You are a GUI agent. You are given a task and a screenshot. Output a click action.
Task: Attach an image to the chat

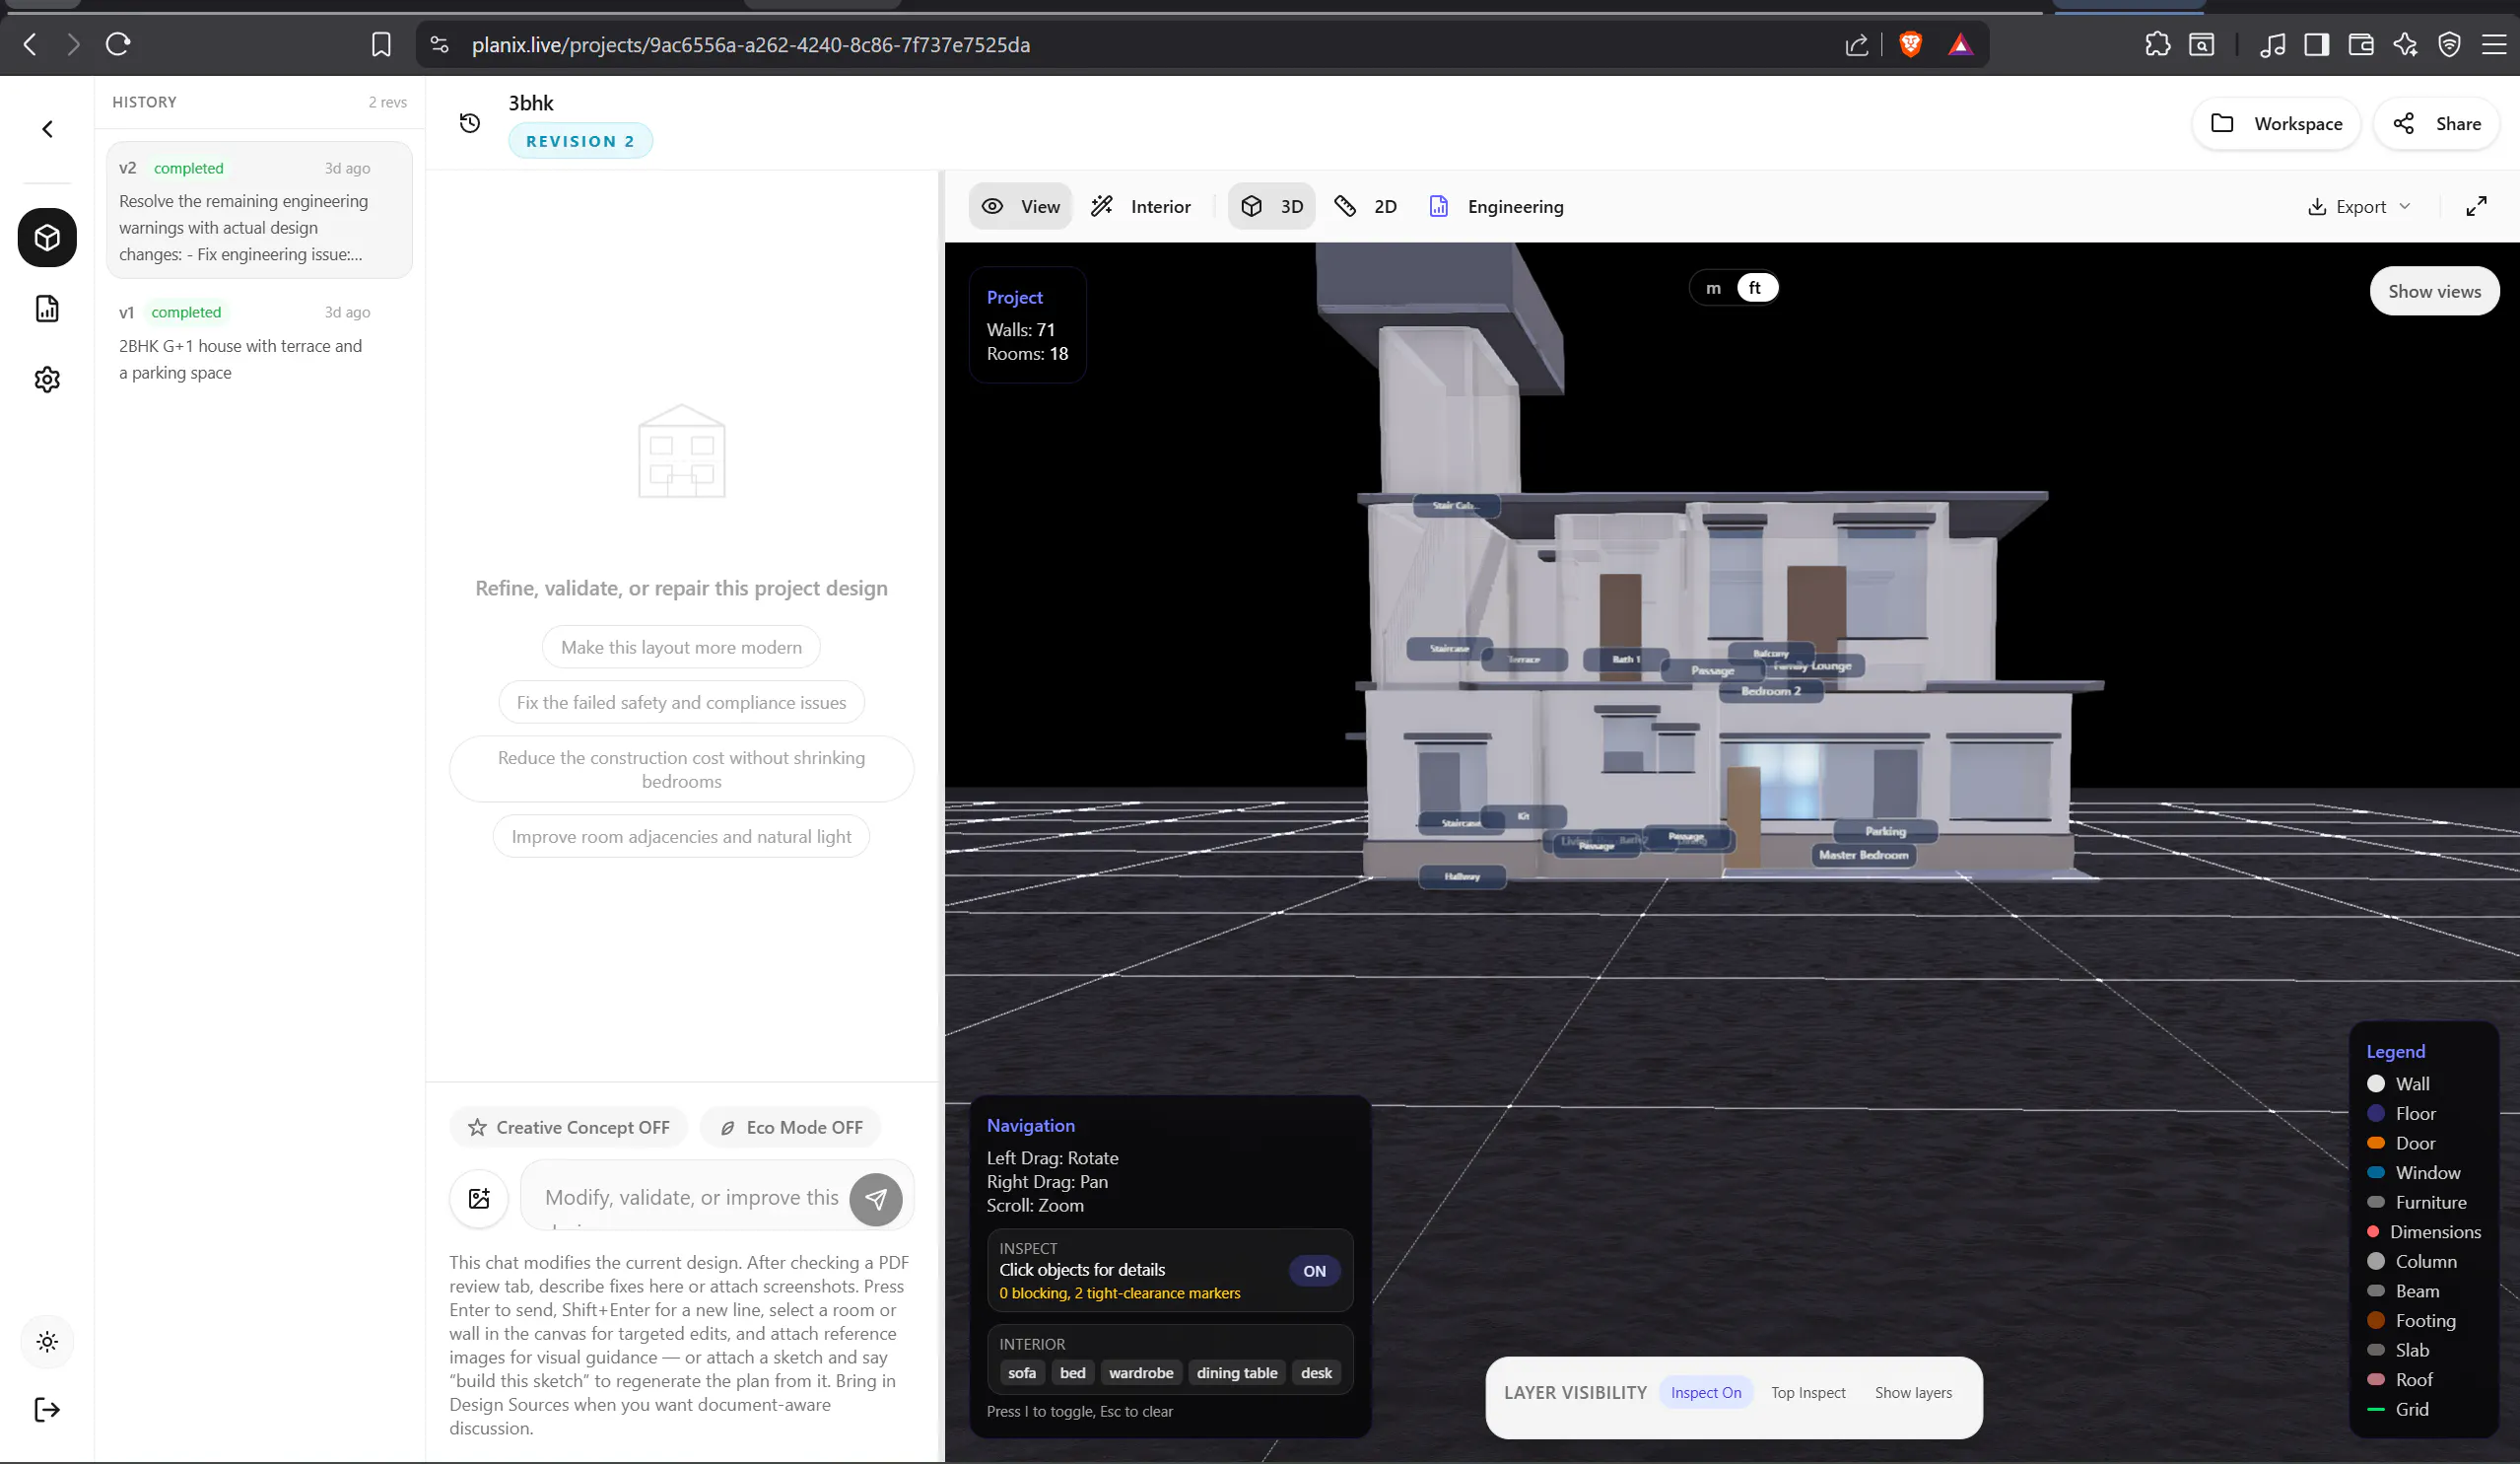pos(479,1197)
